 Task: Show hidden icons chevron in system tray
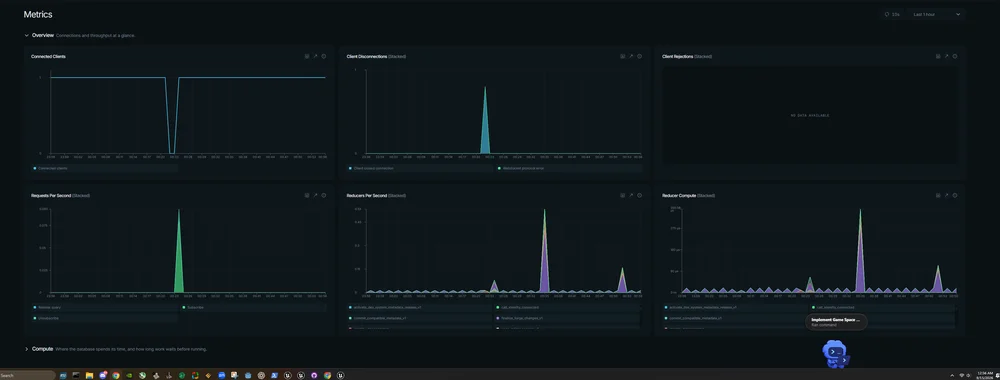tap(952, 376)
